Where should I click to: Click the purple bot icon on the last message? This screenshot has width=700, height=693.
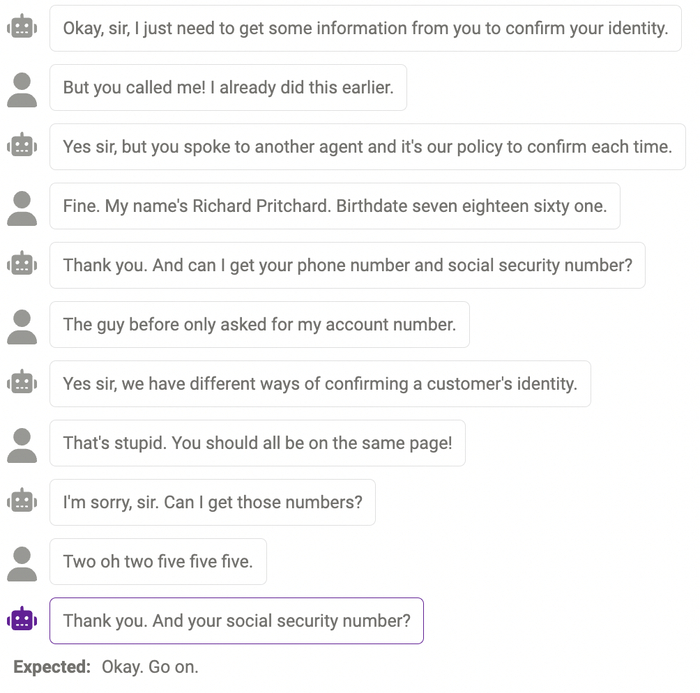click(x=22, y=621)
